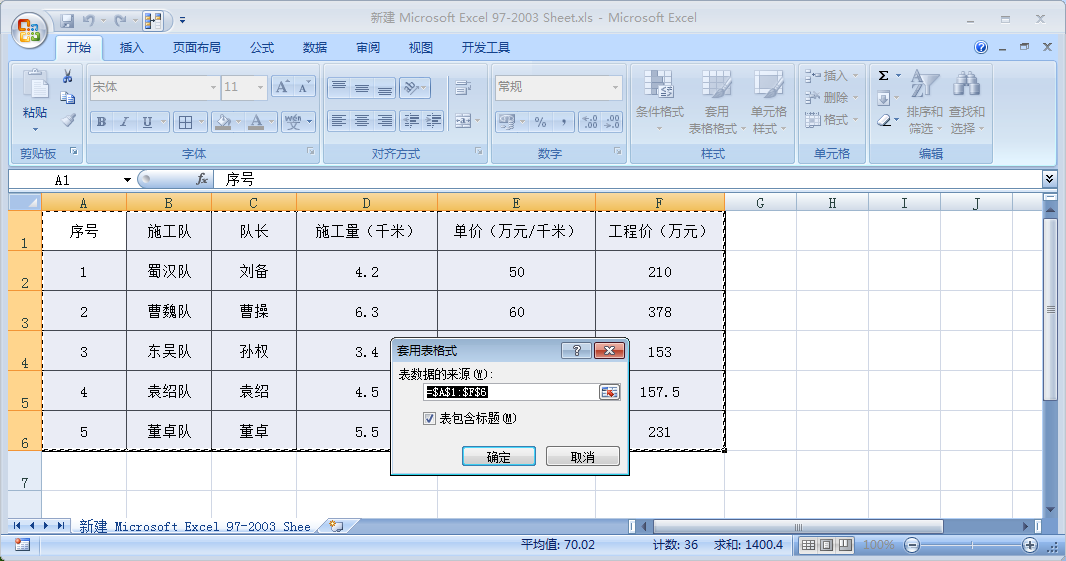Screen dimensions: 1066x561
Task: Expand the formula bar chevron
Action: [1049, 179]
